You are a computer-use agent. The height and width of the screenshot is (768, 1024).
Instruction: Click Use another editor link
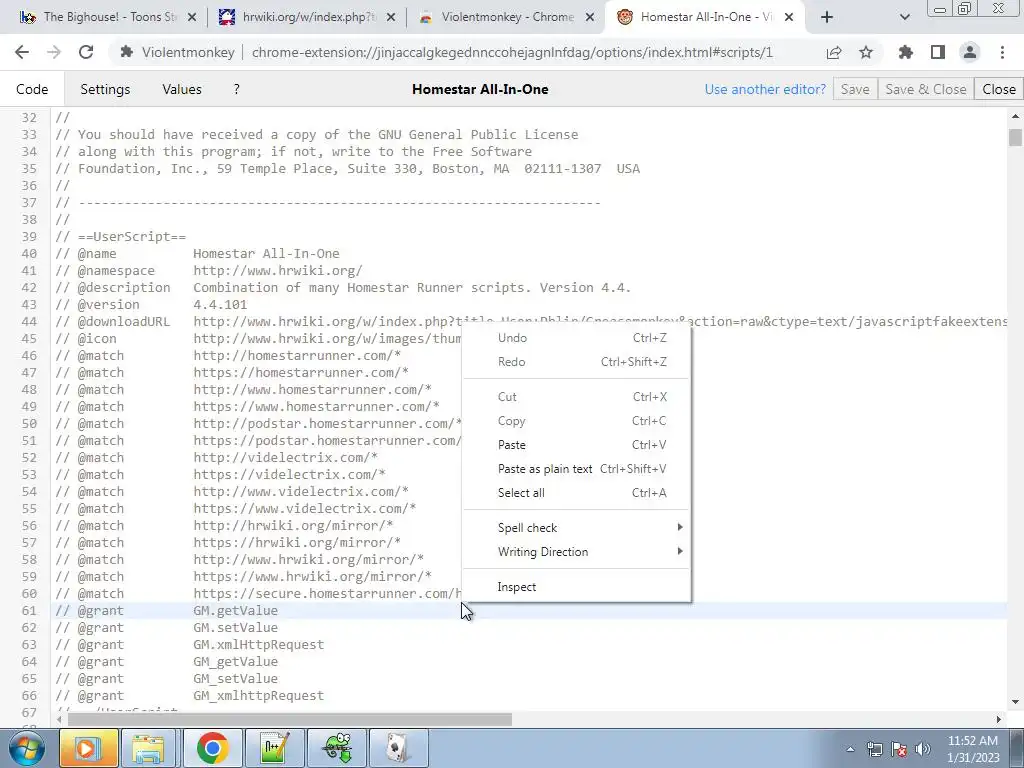(765, 89)
